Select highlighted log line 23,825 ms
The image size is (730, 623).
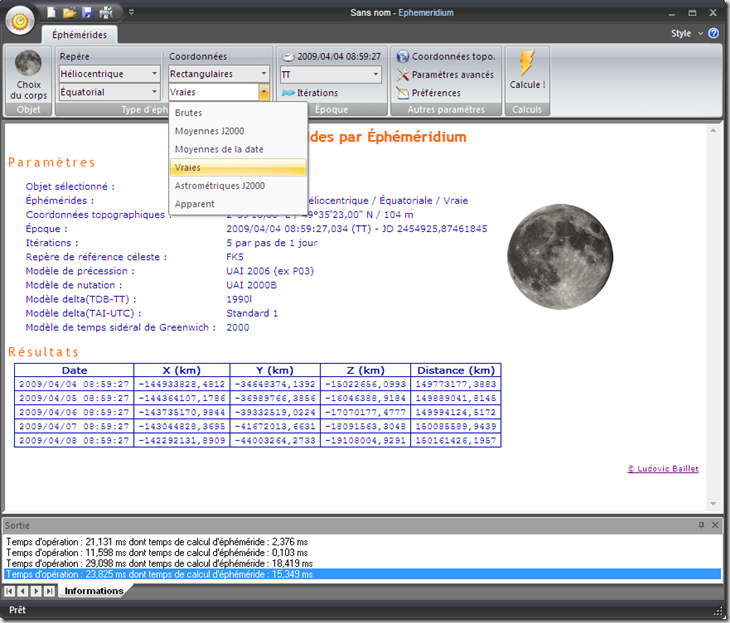coord(362,575)
